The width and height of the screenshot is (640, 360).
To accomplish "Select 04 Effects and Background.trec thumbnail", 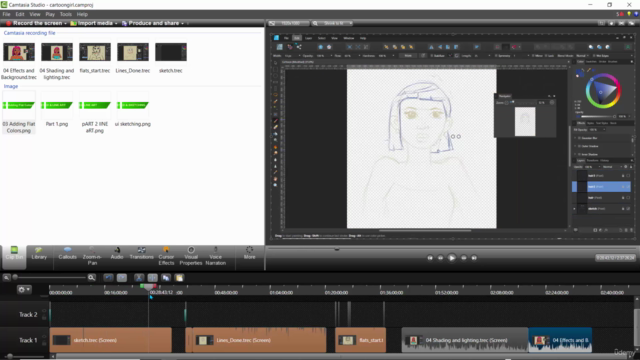I will click(19, 52).
